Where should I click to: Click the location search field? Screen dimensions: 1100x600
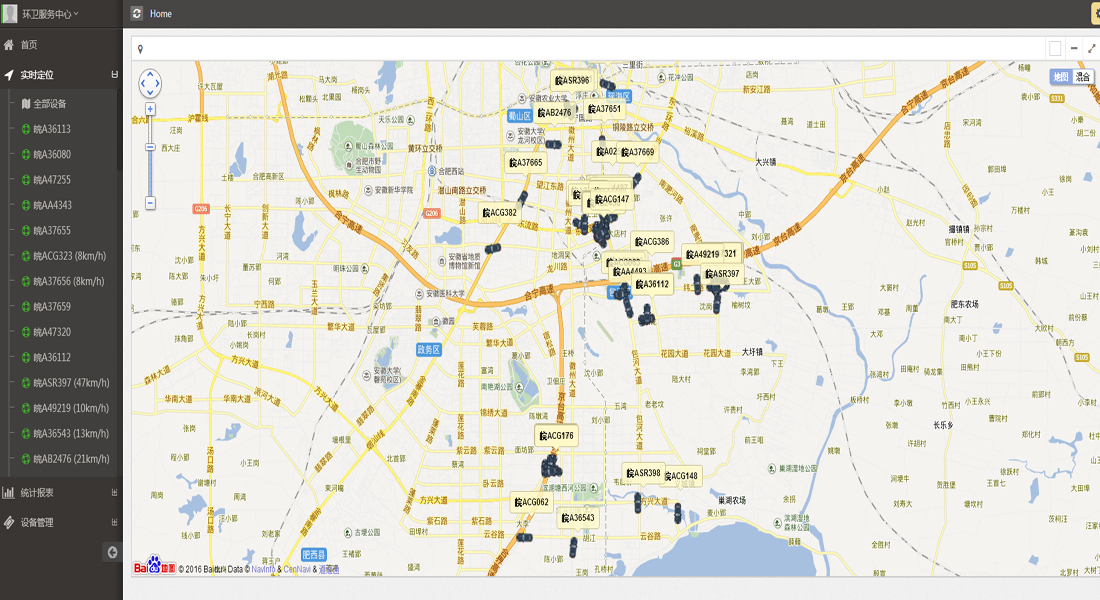pyautogui.click(x=589, y=48)
